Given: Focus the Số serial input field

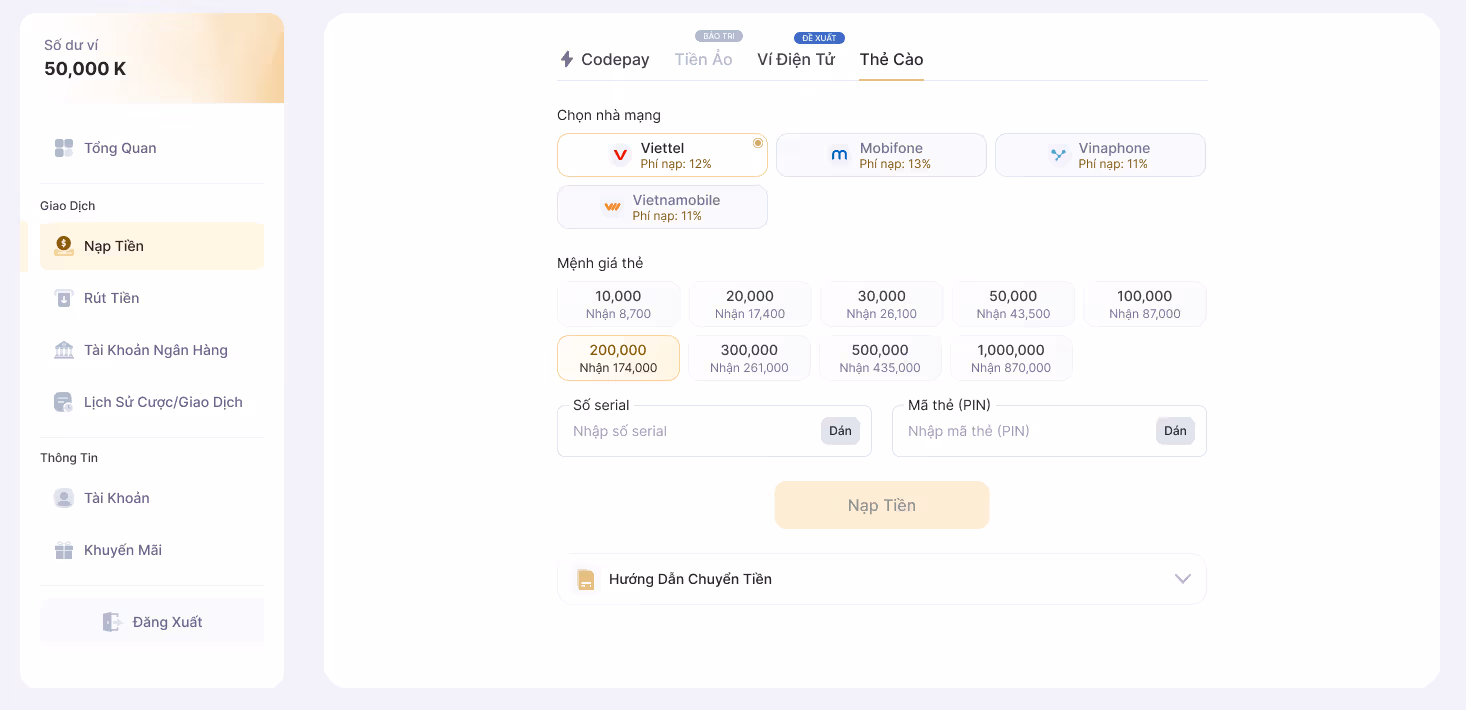Looking at the screenshot, I should [714, 431].
